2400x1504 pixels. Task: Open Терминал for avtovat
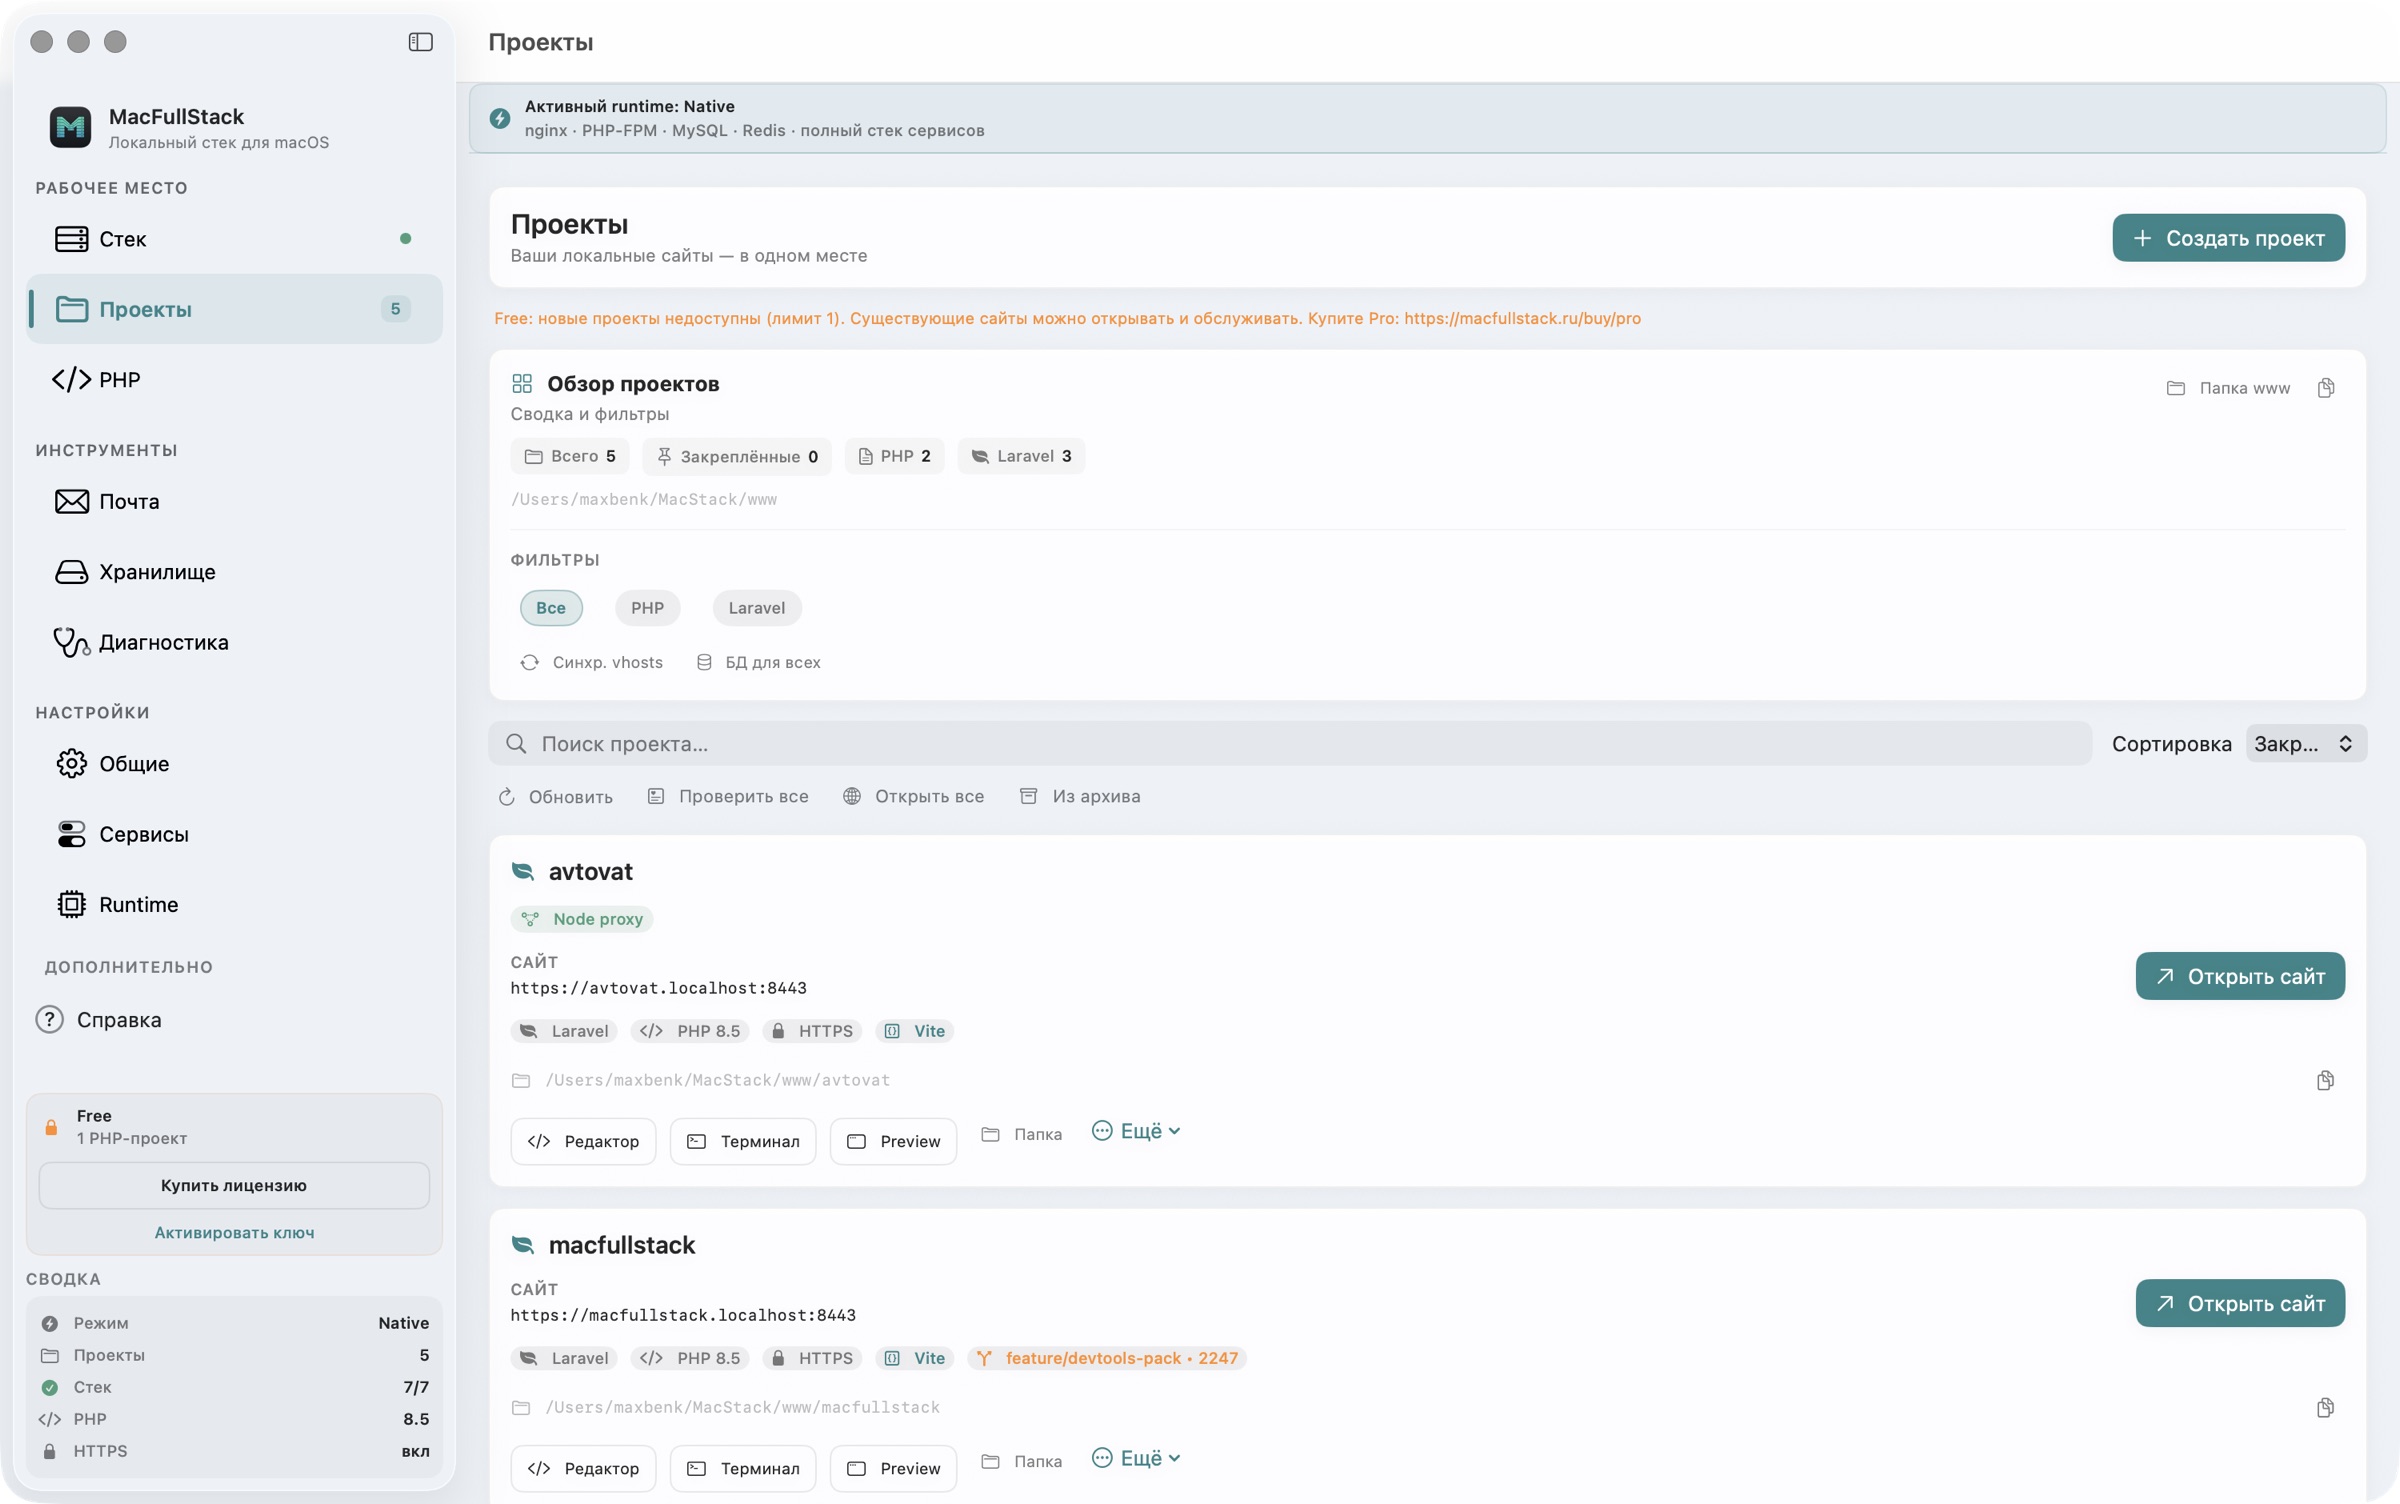743,1142
